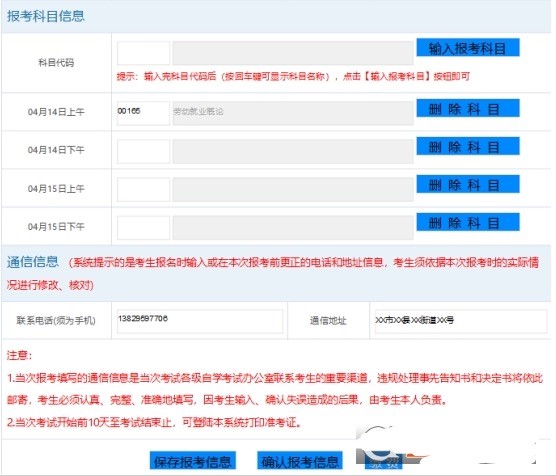The height and width of the screenshot is (476, 556).
Task: Focus the 04月14日下午 code field
Action: click(143, 151)
